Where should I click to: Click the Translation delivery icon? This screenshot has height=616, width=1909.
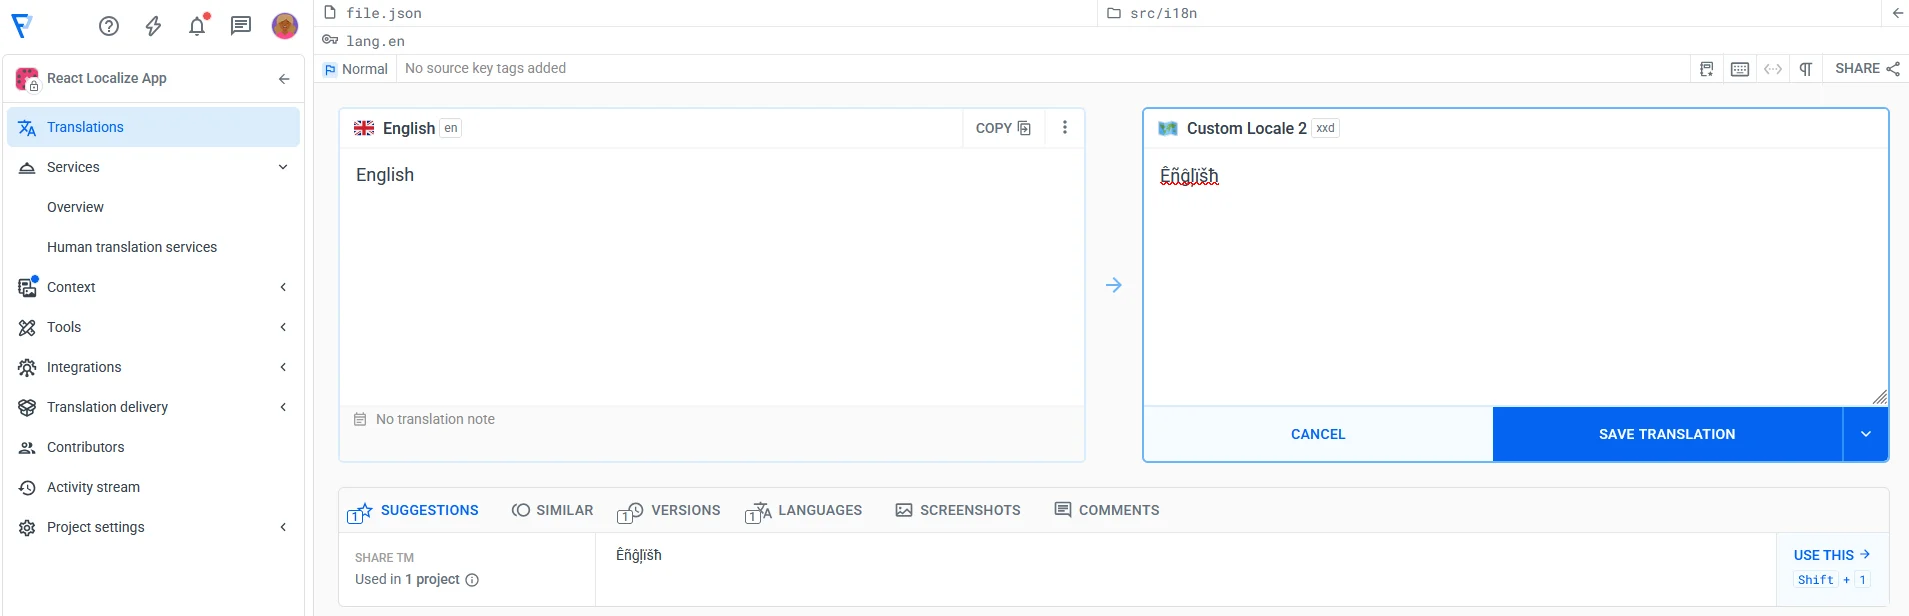(x=27, y=407)
